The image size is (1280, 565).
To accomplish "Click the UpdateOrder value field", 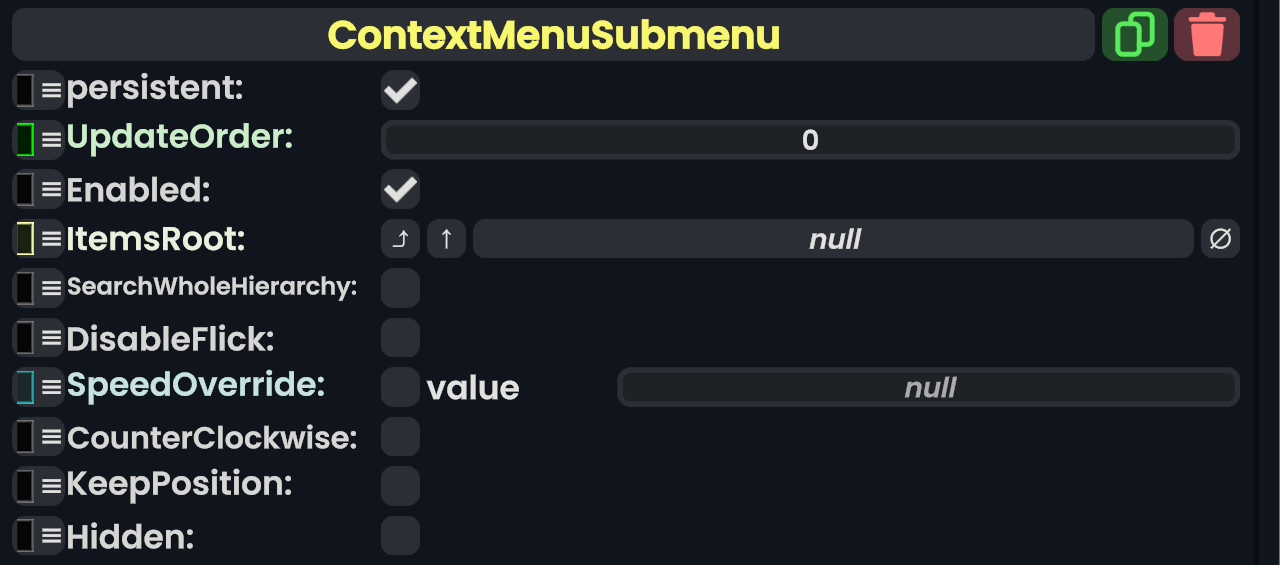I will 810,140.
